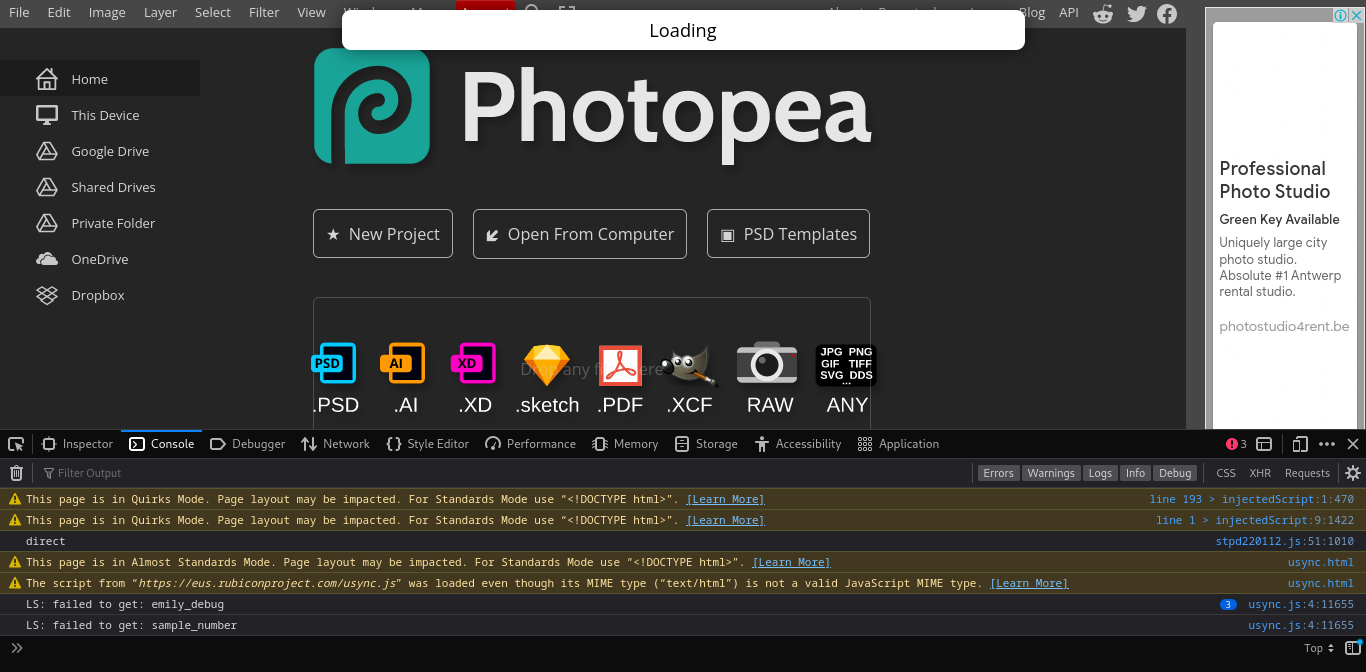This screenshot has width=1366, height=672.
Task: Expand the console input with the double chevron
Action: [x=16, y=648]
